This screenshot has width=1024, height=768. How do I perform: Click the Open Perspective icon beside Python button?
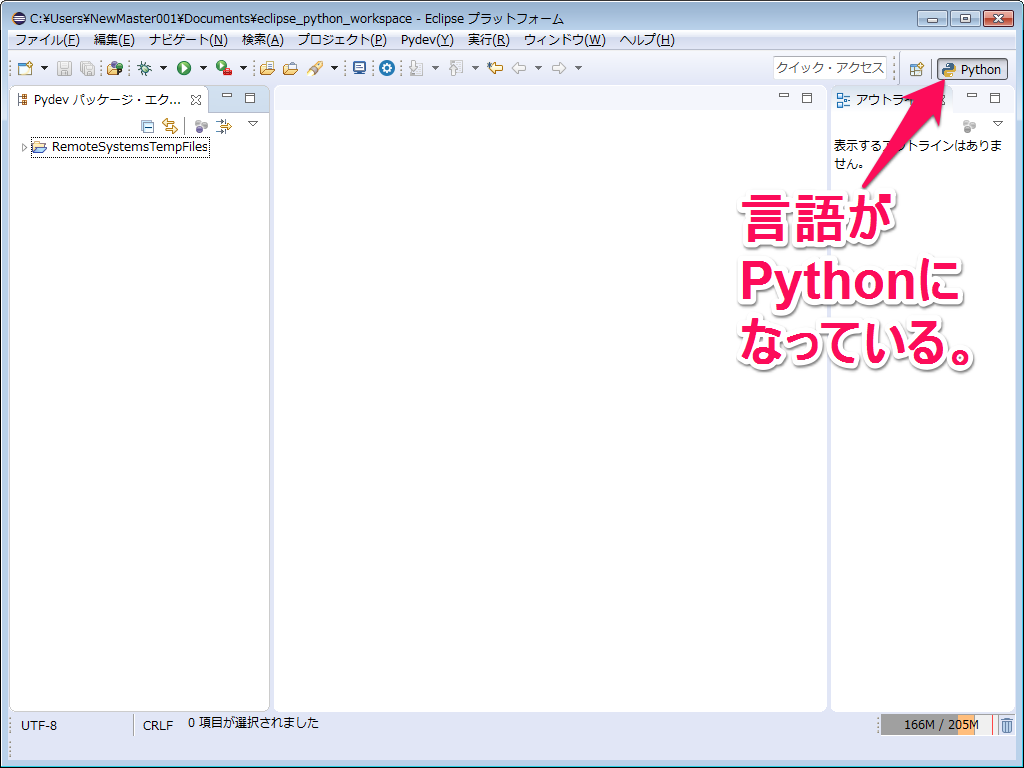point(917,69)
